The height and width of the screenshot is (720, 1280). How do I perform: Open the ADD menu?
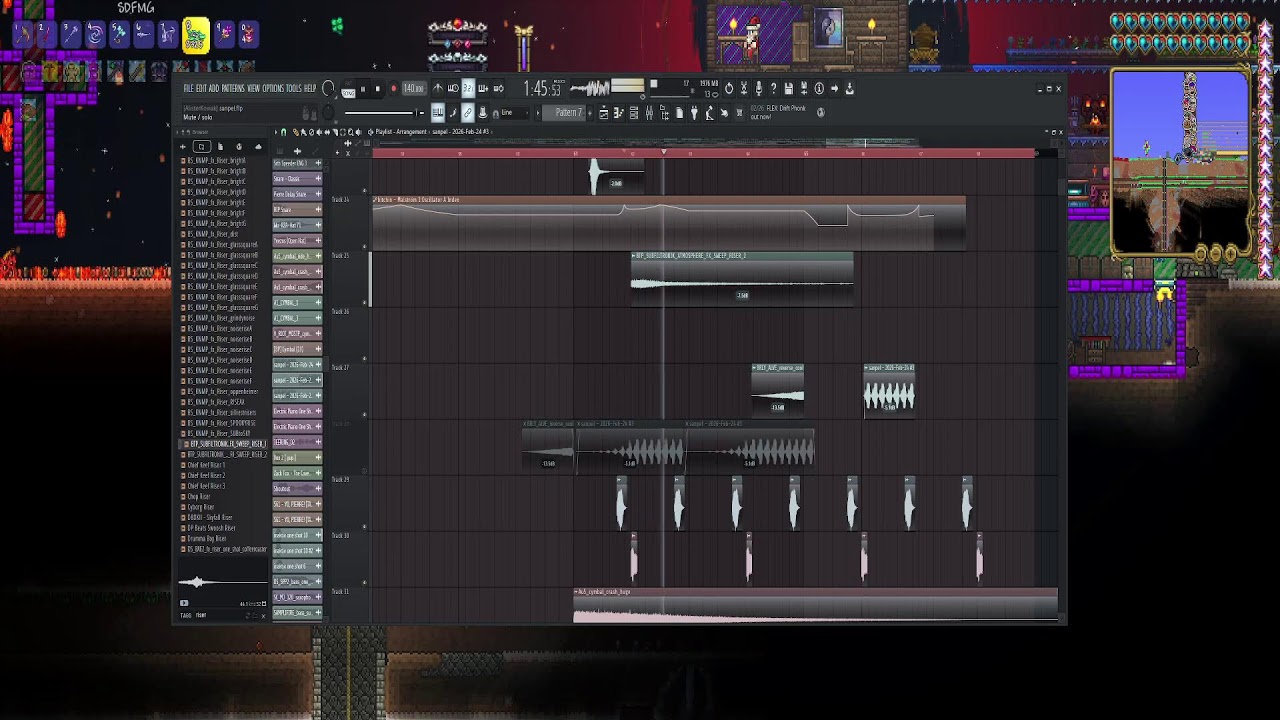[x=214, y=88]
